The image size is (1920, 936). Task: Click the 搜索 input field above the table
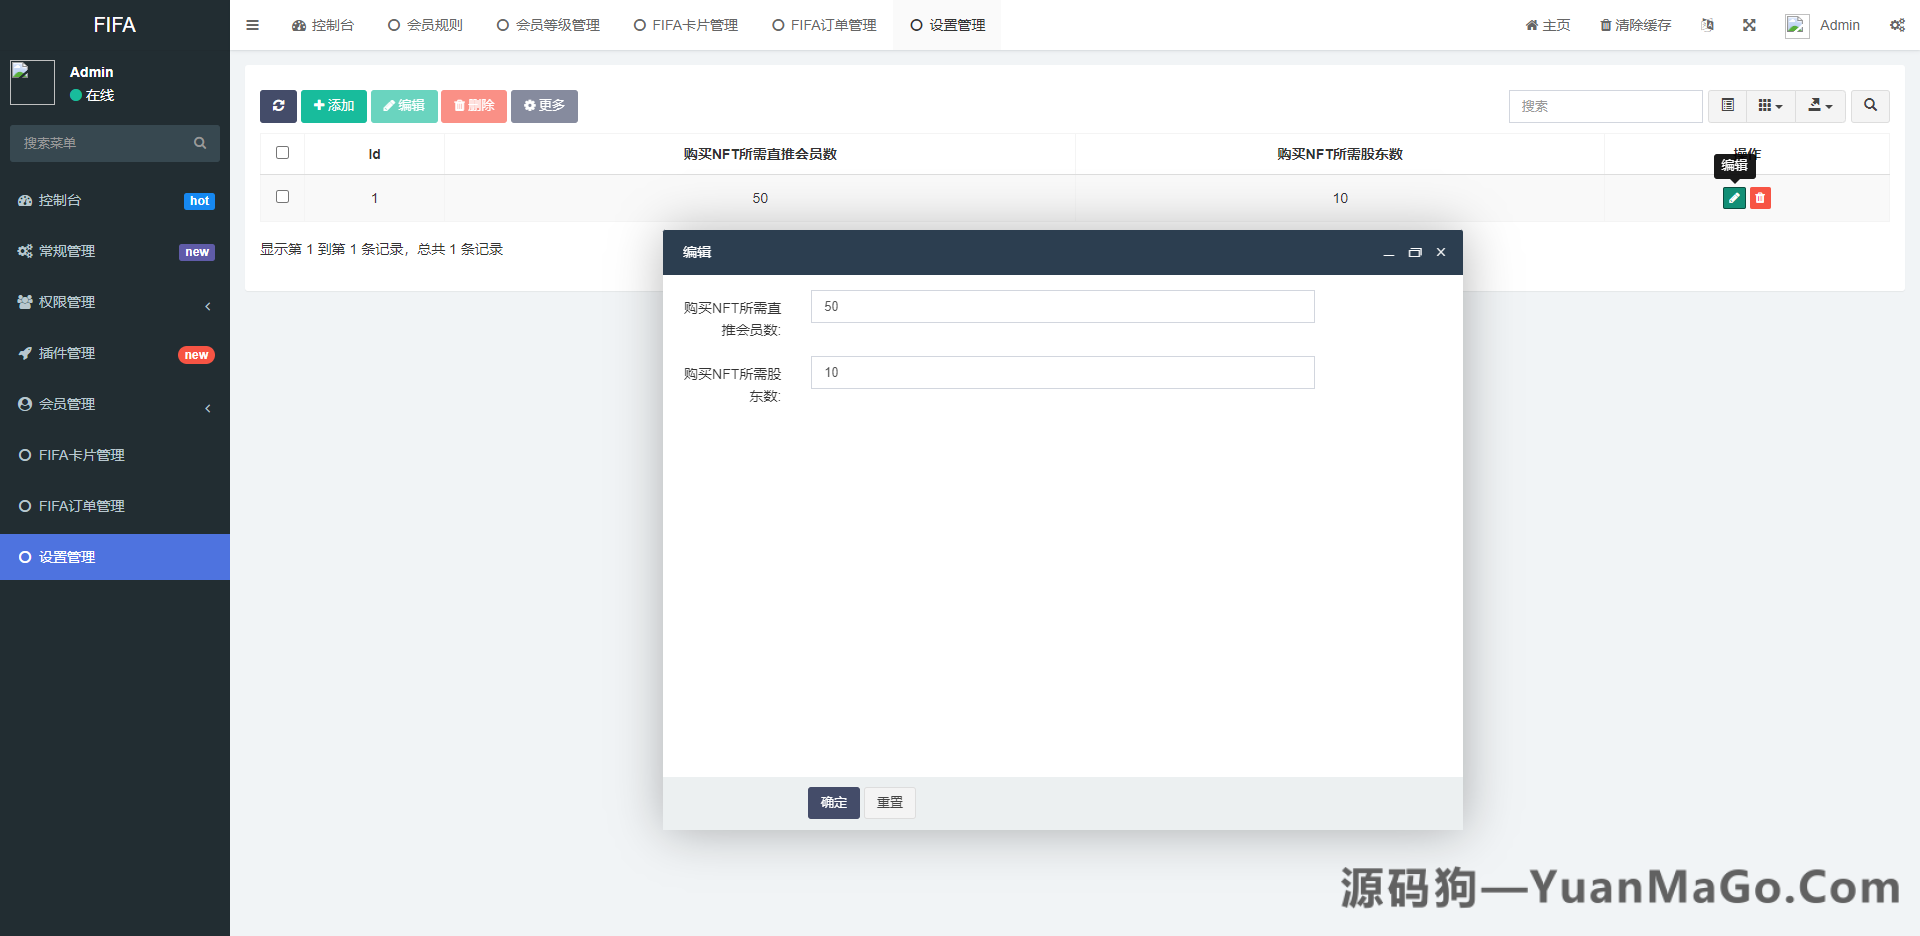[1605, 106]
